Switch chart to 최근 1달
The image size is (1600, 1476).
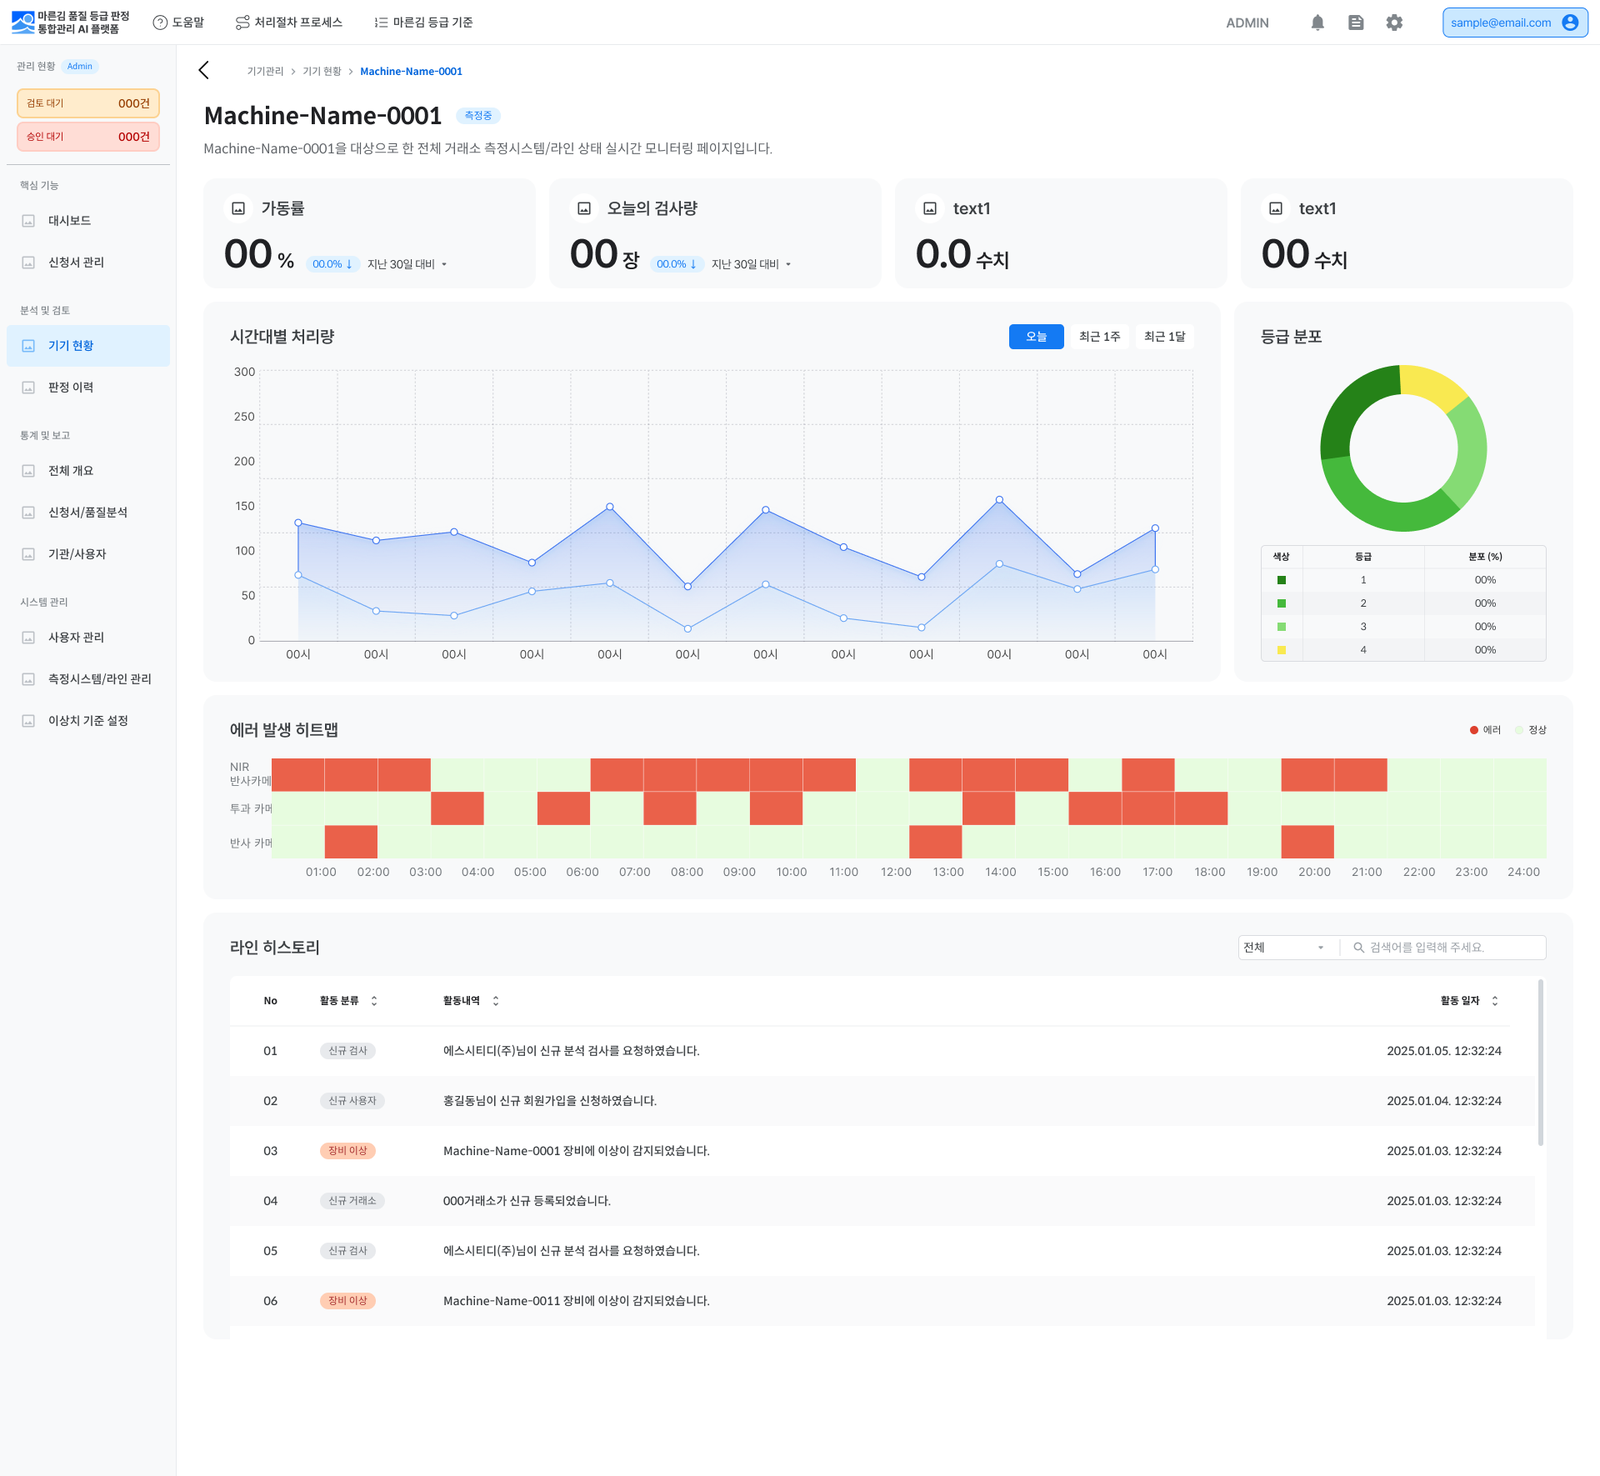(x=1164, y=337)
